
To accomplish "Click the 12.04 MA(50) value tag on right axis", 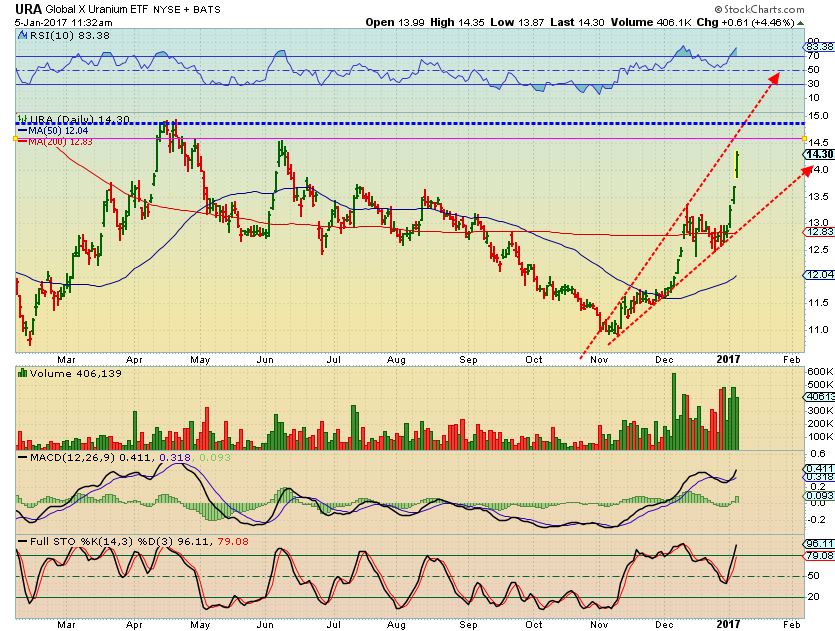I will tap(819, 274).
